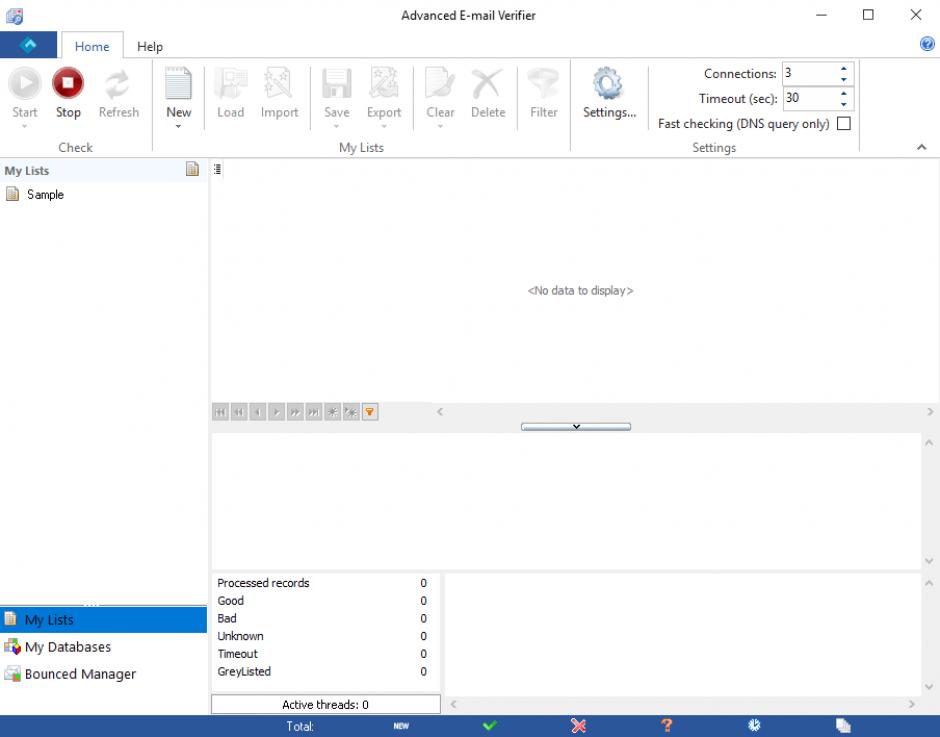This screenshot has height=737, width=940.
Task: Select the Sample list
Action: click(x=45, y=194)
